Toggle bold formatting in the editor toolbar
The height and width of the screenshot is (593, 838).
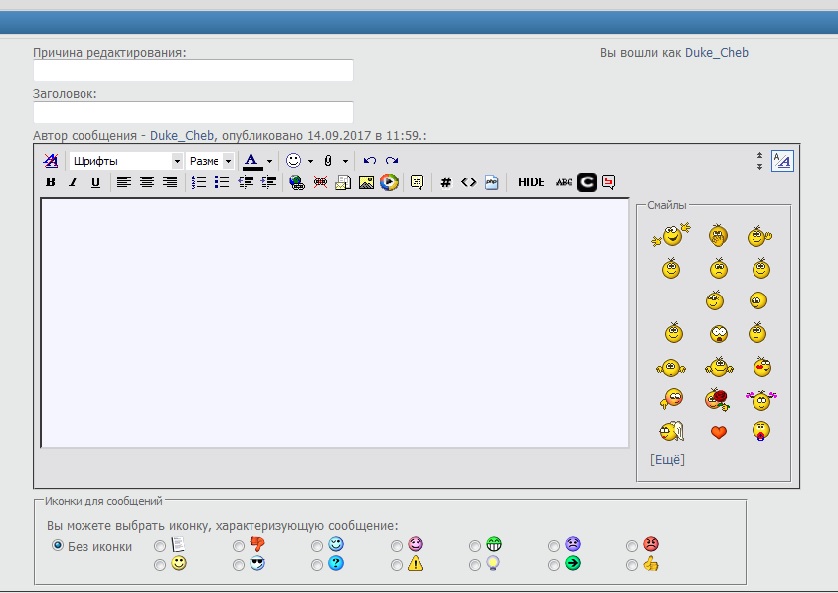click(x=51, y=182)
